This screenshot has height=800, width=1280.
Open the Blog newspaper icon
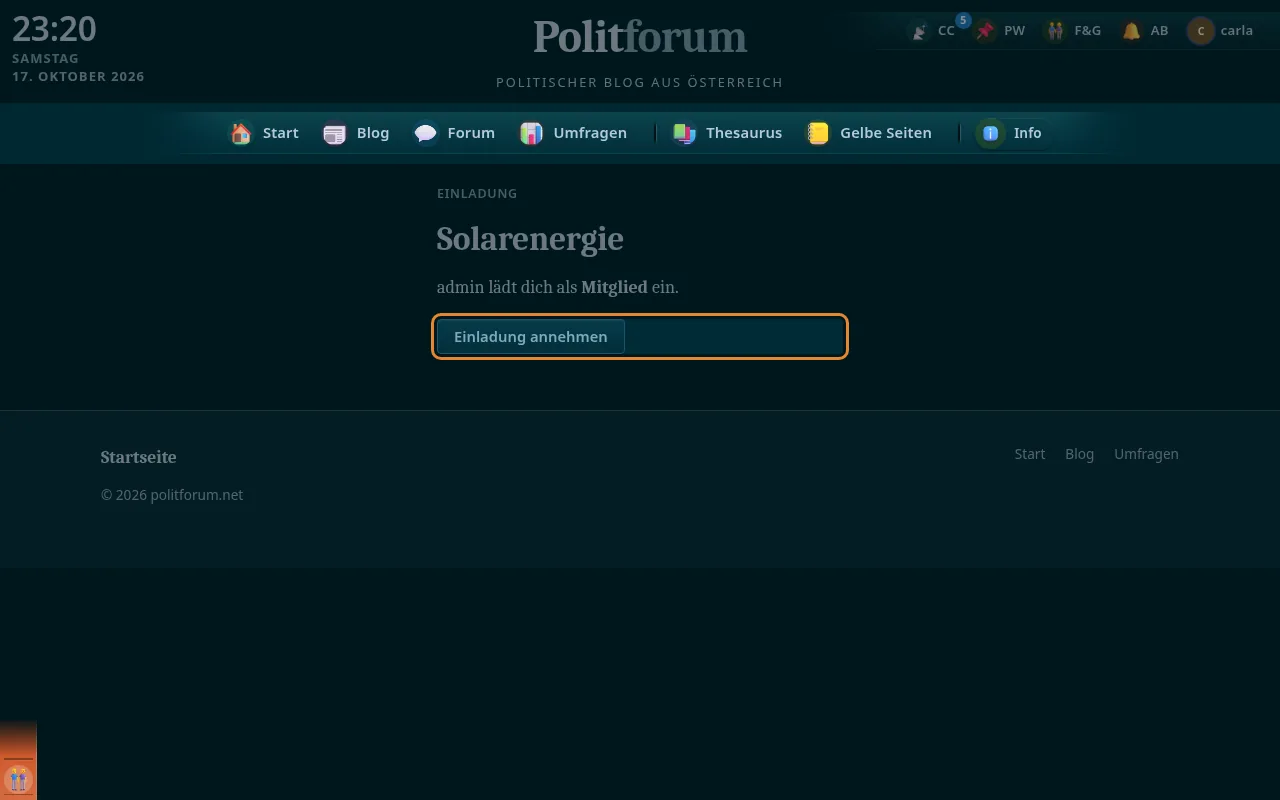click(x=334, y=133)
